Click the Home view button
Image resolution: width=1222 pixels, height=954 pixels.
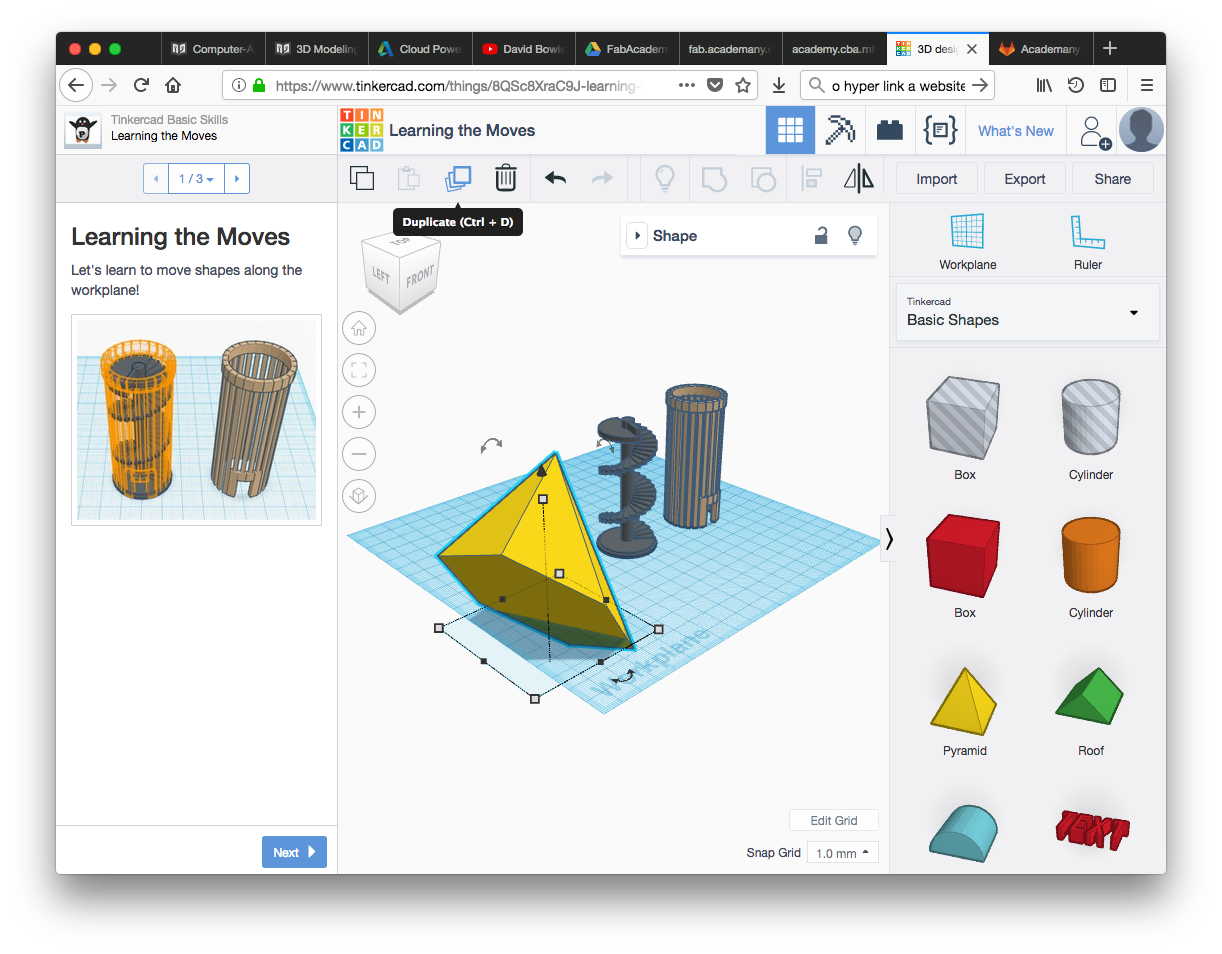pyautogui.click(x=359, y=328)
